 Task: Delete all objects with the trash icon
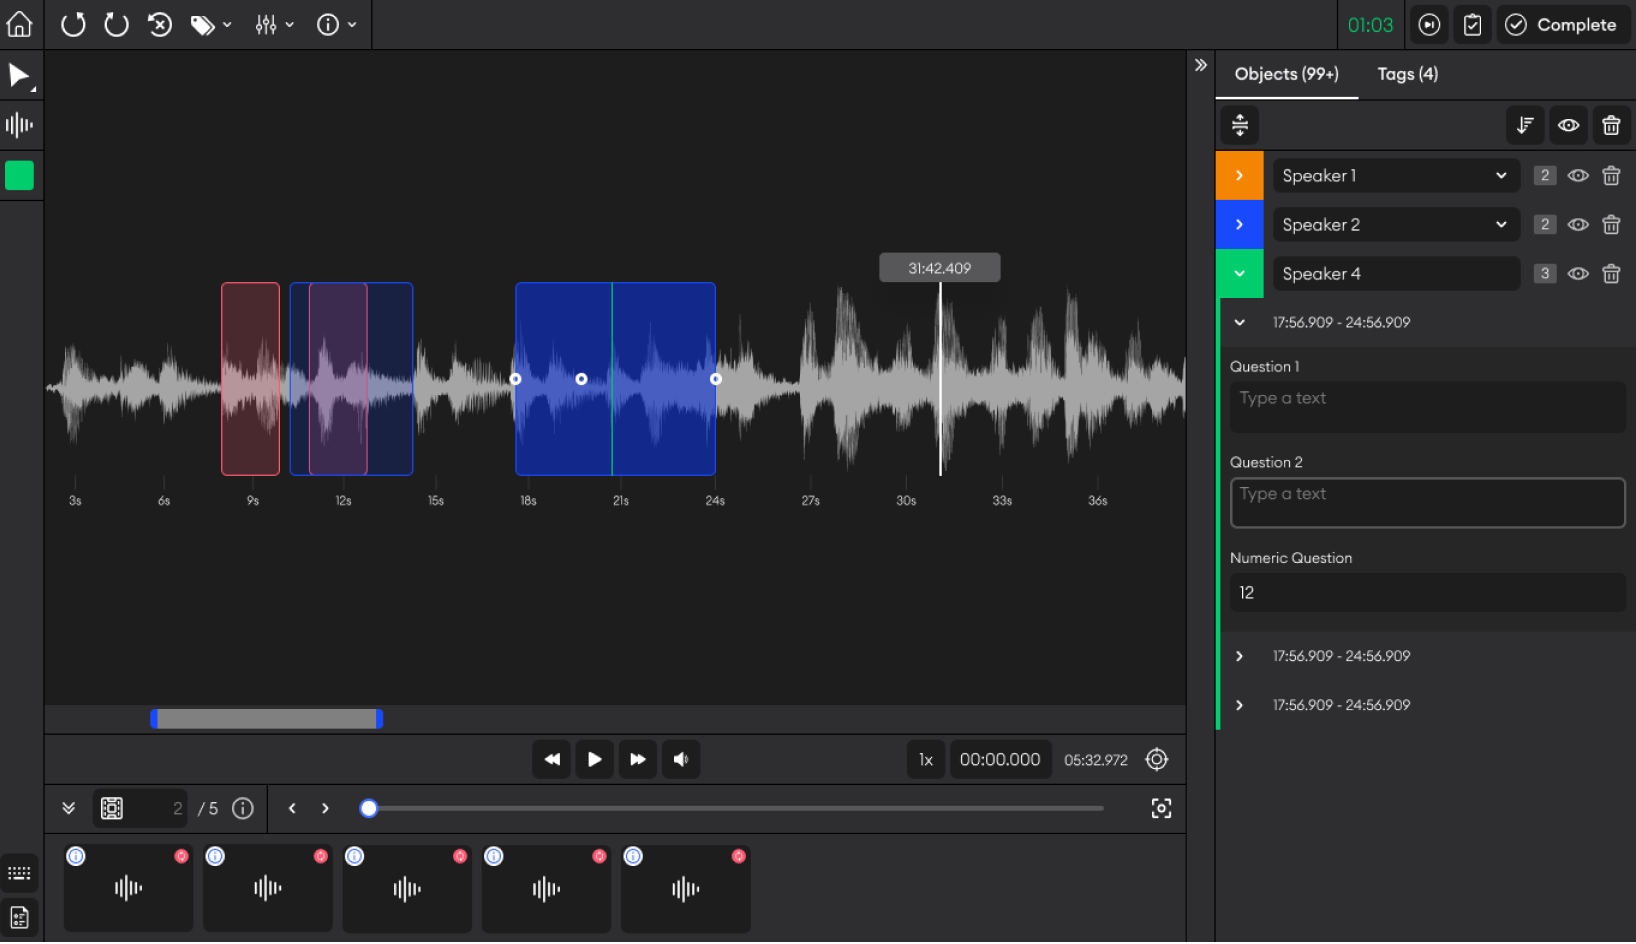(1611, 125)
